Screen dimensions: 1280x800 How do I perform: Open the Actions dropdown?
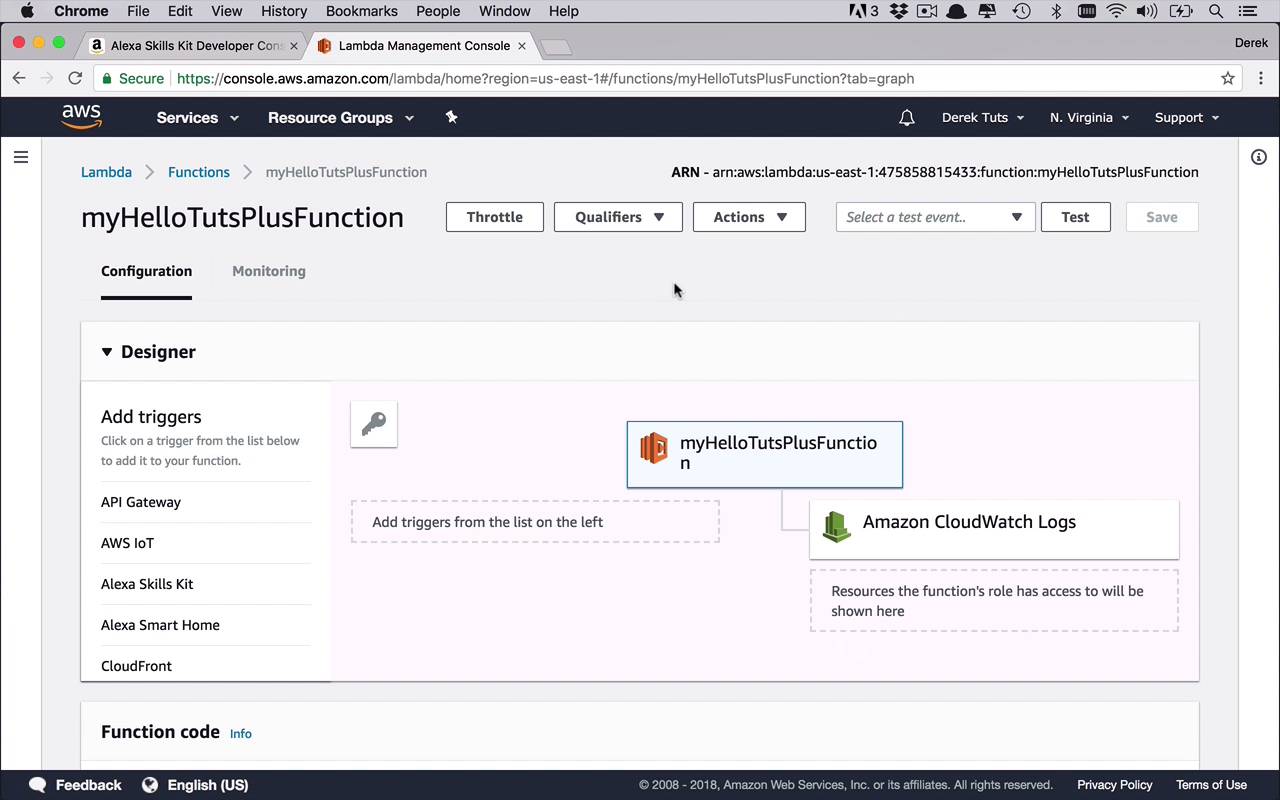[749, 217]
